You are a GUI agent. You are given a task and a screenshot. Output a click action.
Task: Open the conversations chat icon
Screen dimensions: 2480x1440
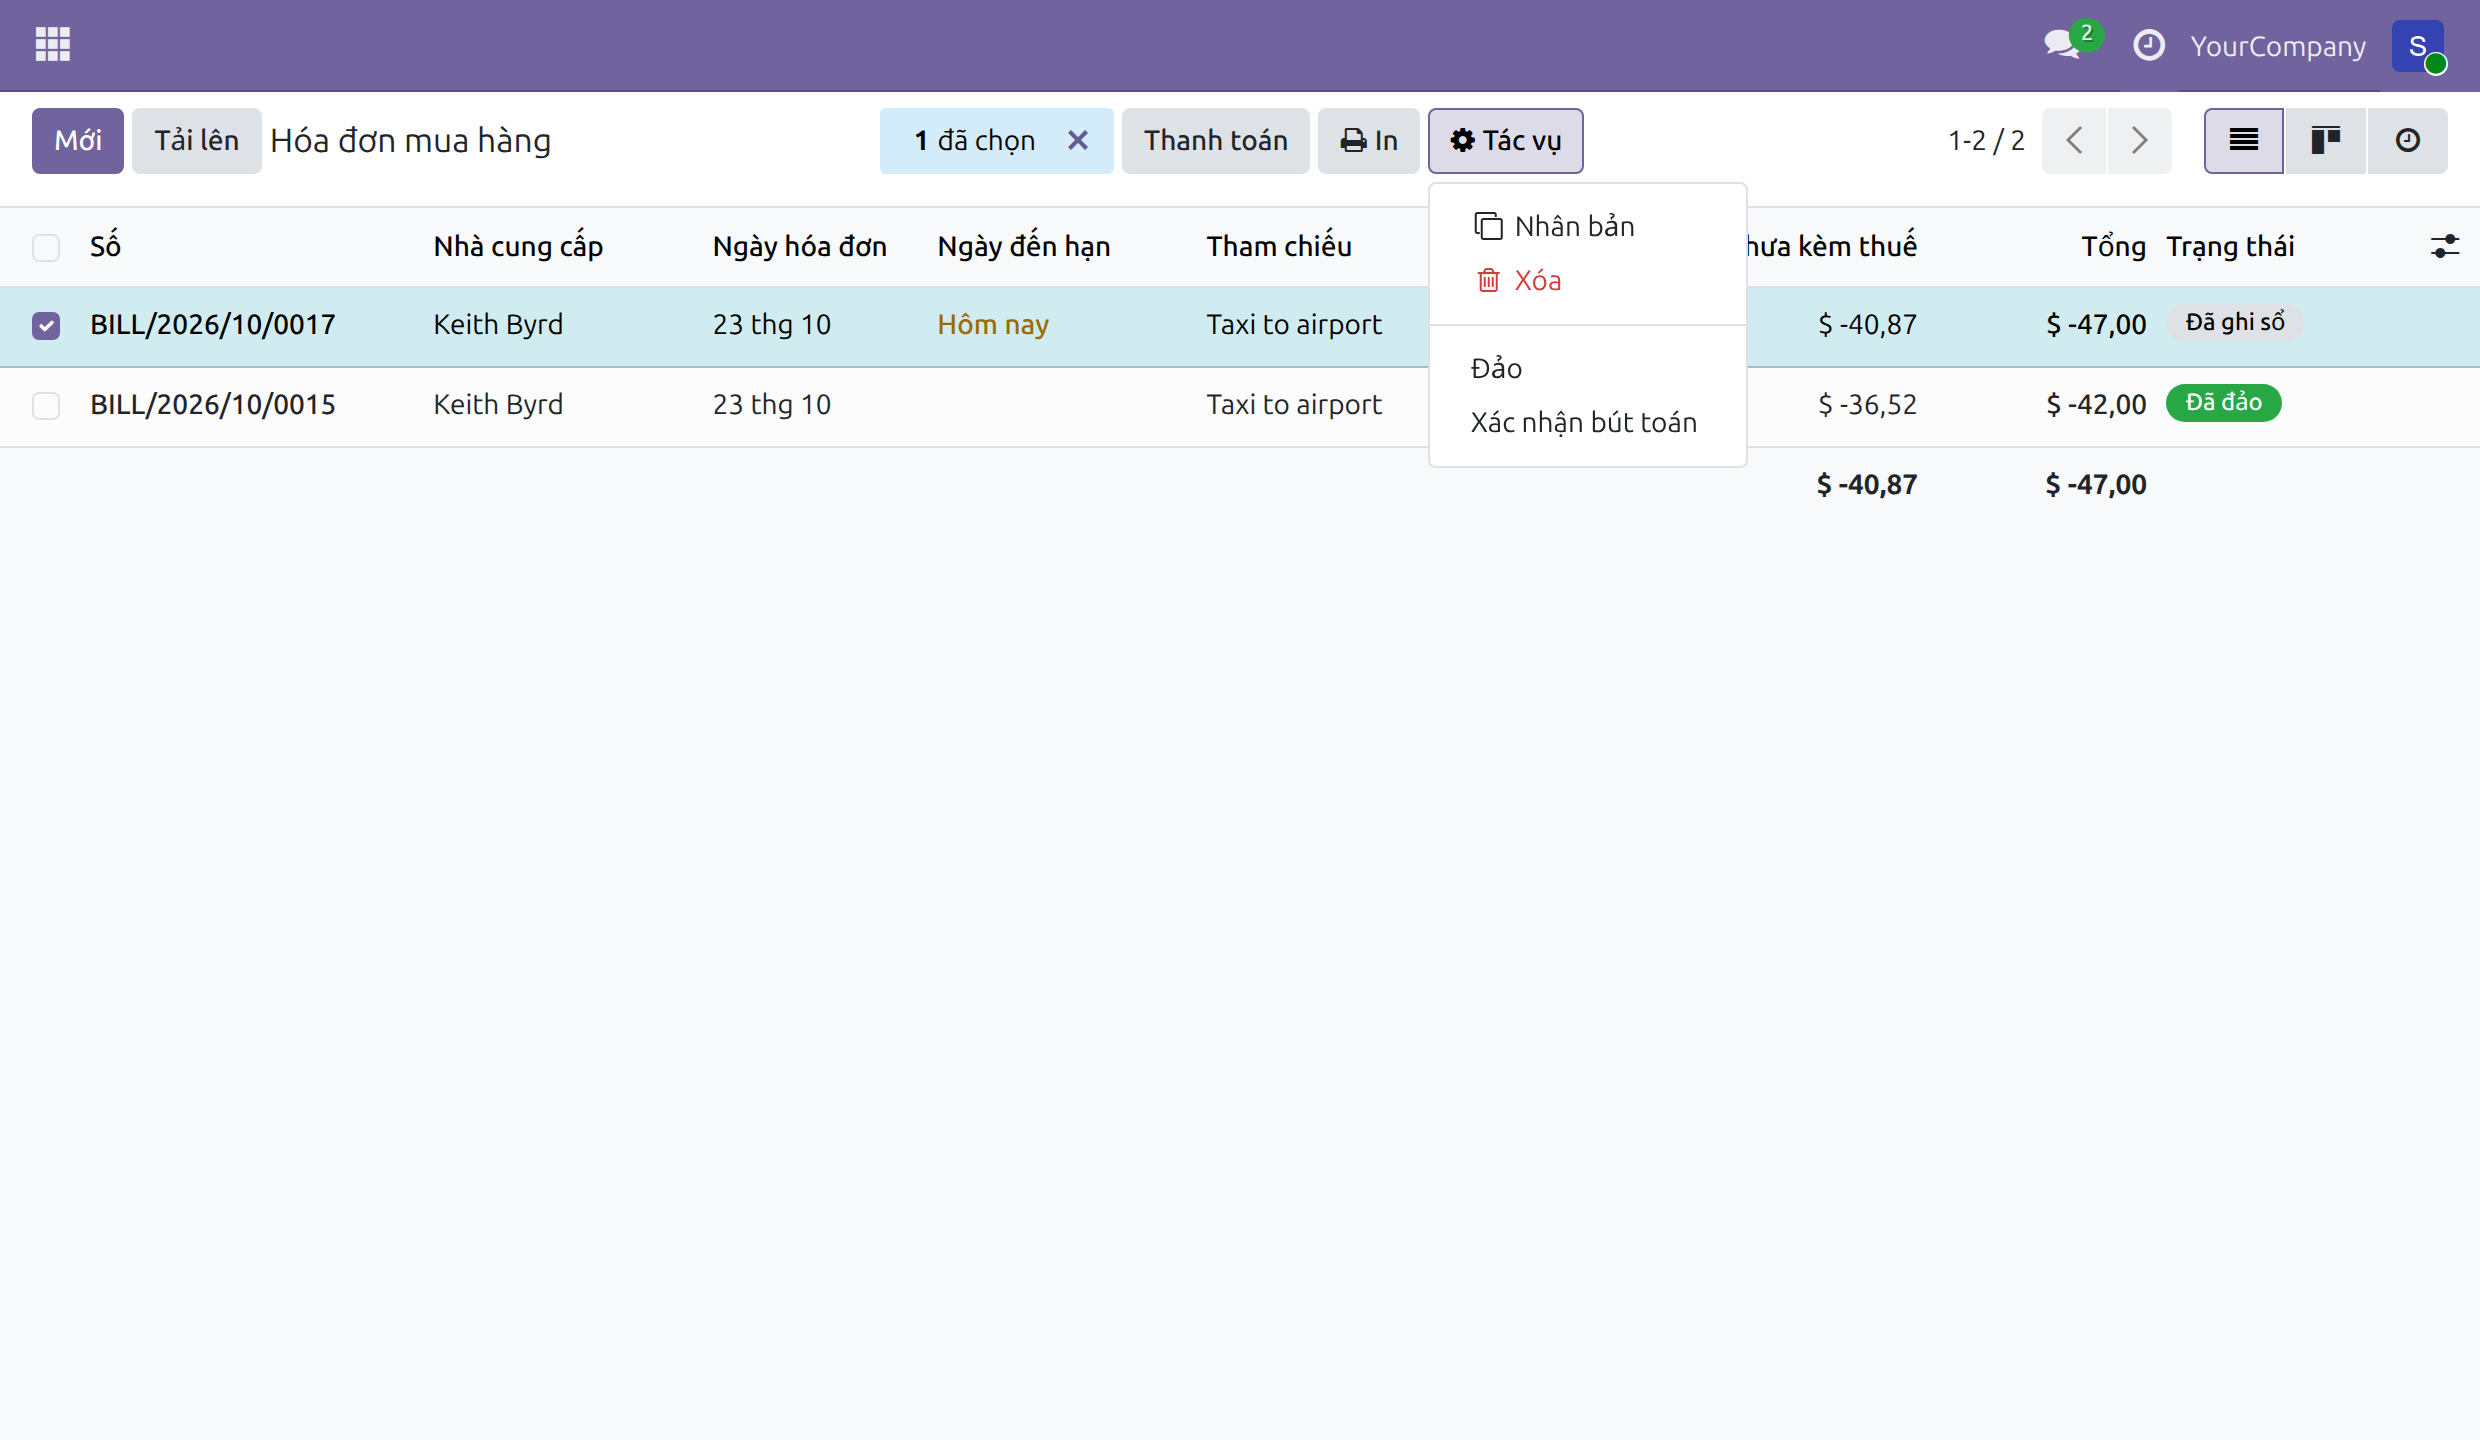(2063, 44)
